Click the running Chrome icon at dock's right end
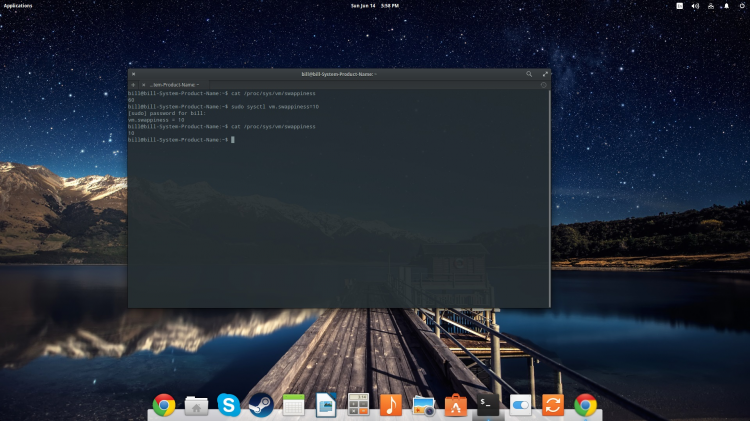 pyautogui.click(x=585, y=405)
